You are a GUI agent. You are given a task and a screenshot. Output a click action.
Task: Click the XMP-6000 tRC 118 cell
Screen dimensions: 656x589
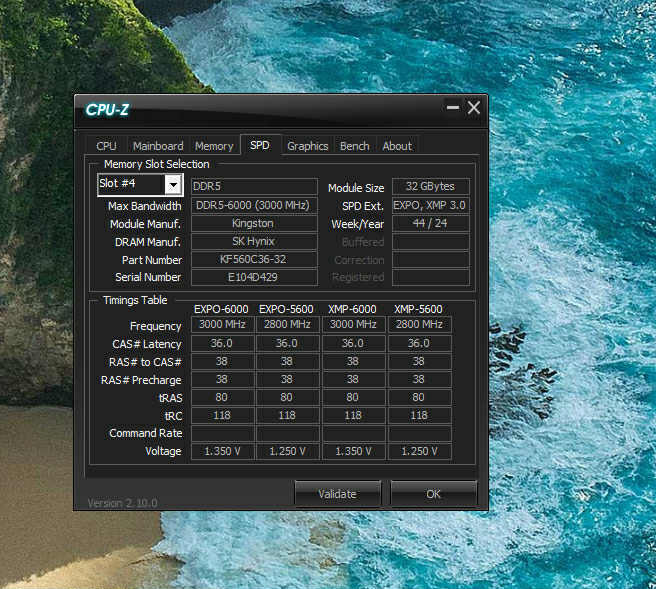coord(354,415)
